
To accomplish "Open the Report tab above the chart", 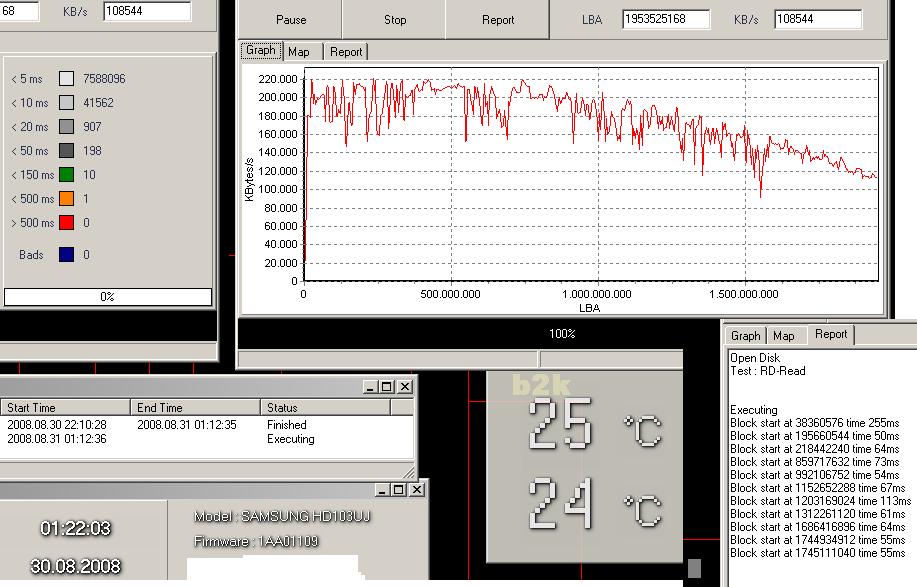I will [346, 52].
